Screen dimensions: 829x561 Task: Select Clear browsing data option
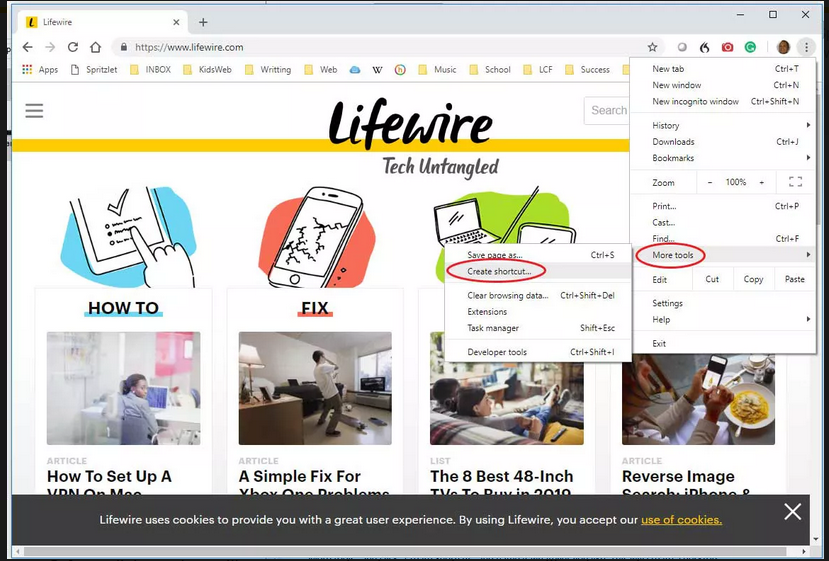click(x=538, y=296)
